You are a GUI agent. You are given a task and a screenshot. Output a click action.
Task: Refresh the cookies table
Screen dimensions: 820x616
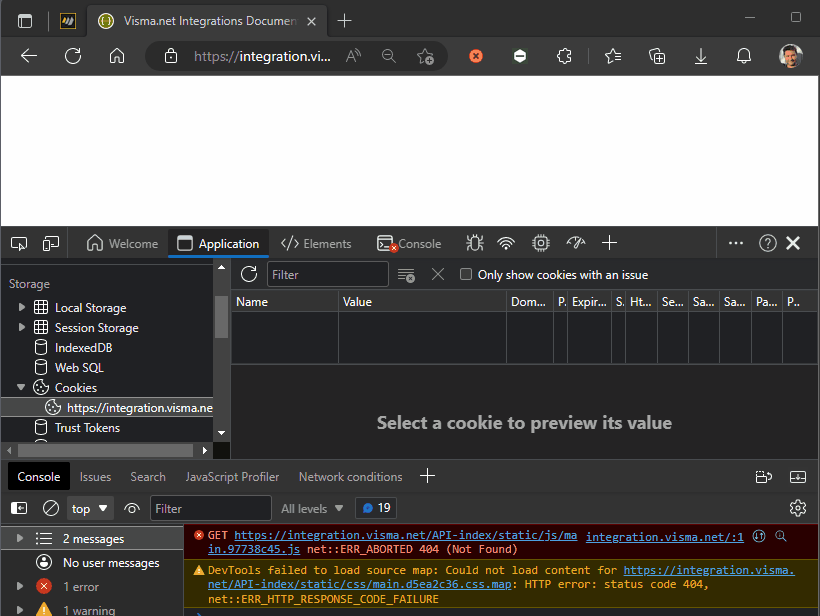click(x=249, y=274)
